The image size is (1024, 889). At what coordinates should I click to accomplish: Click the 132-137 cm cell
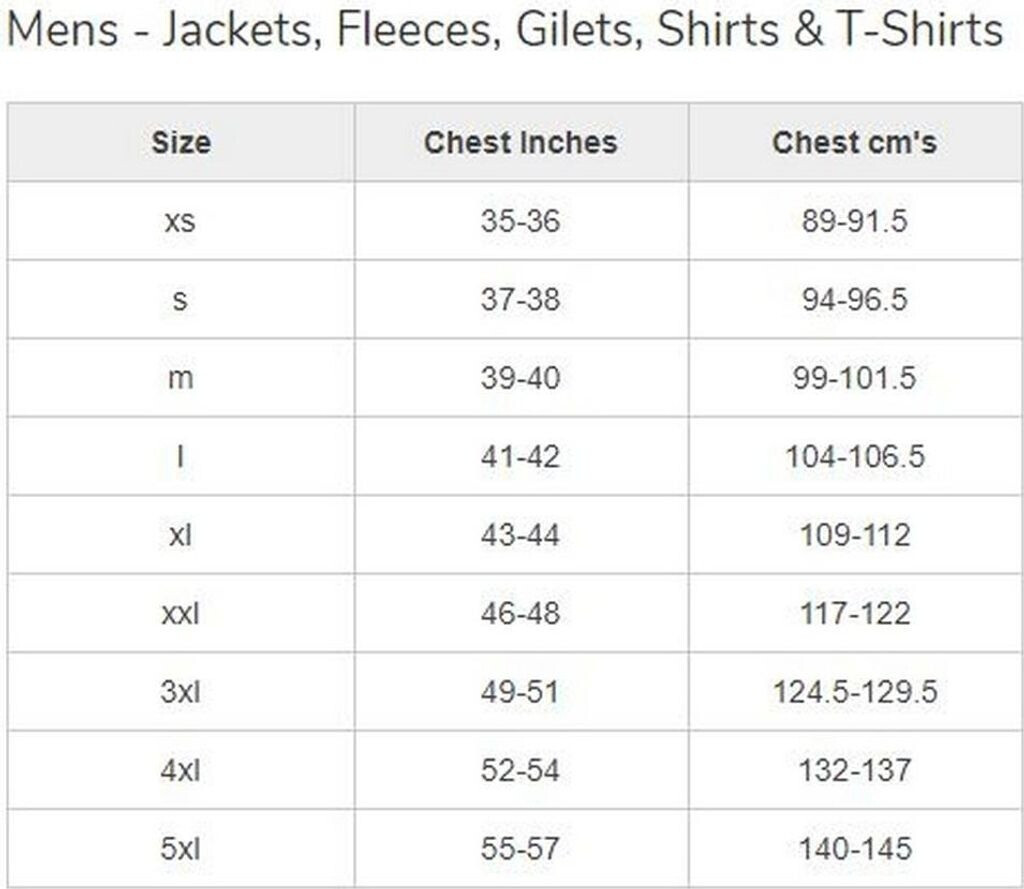pos(854,770)
